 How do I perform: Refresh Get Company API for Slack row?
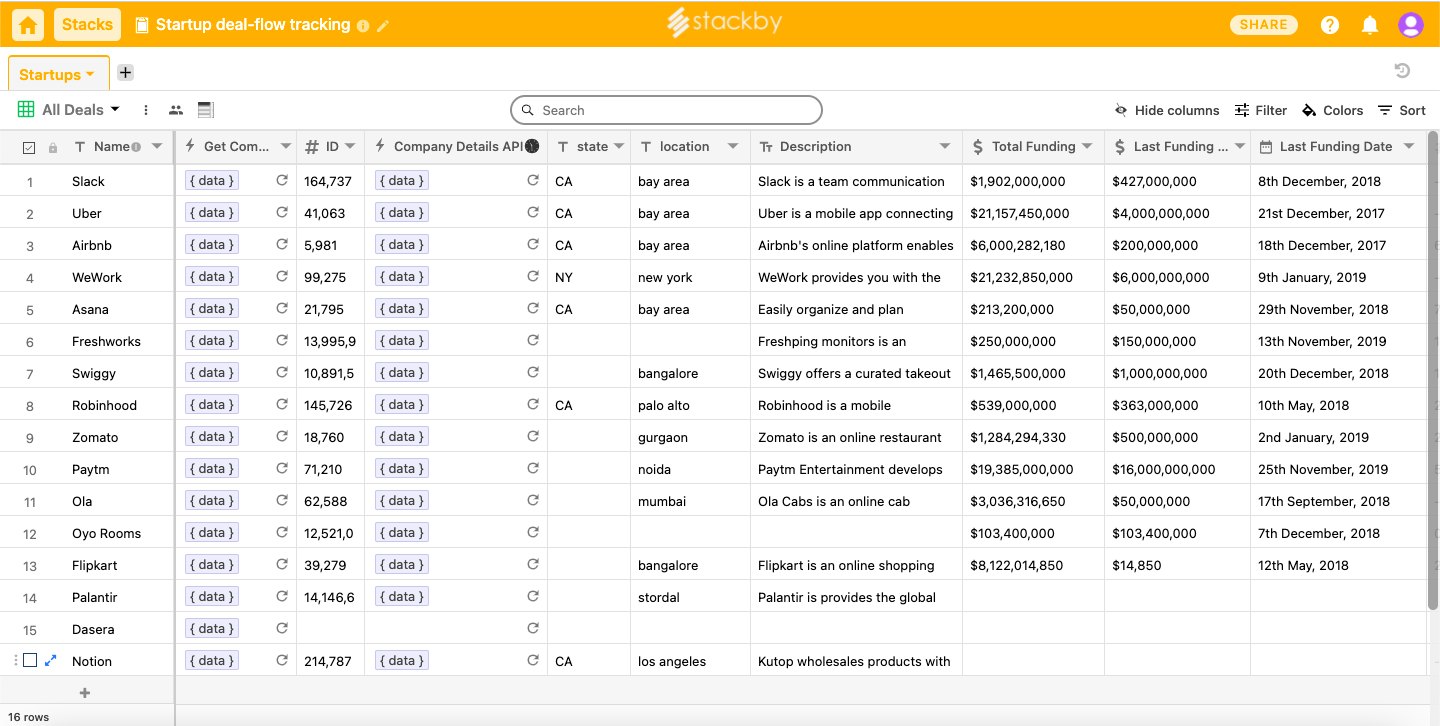pyautogui.click(x=282, y=181)
